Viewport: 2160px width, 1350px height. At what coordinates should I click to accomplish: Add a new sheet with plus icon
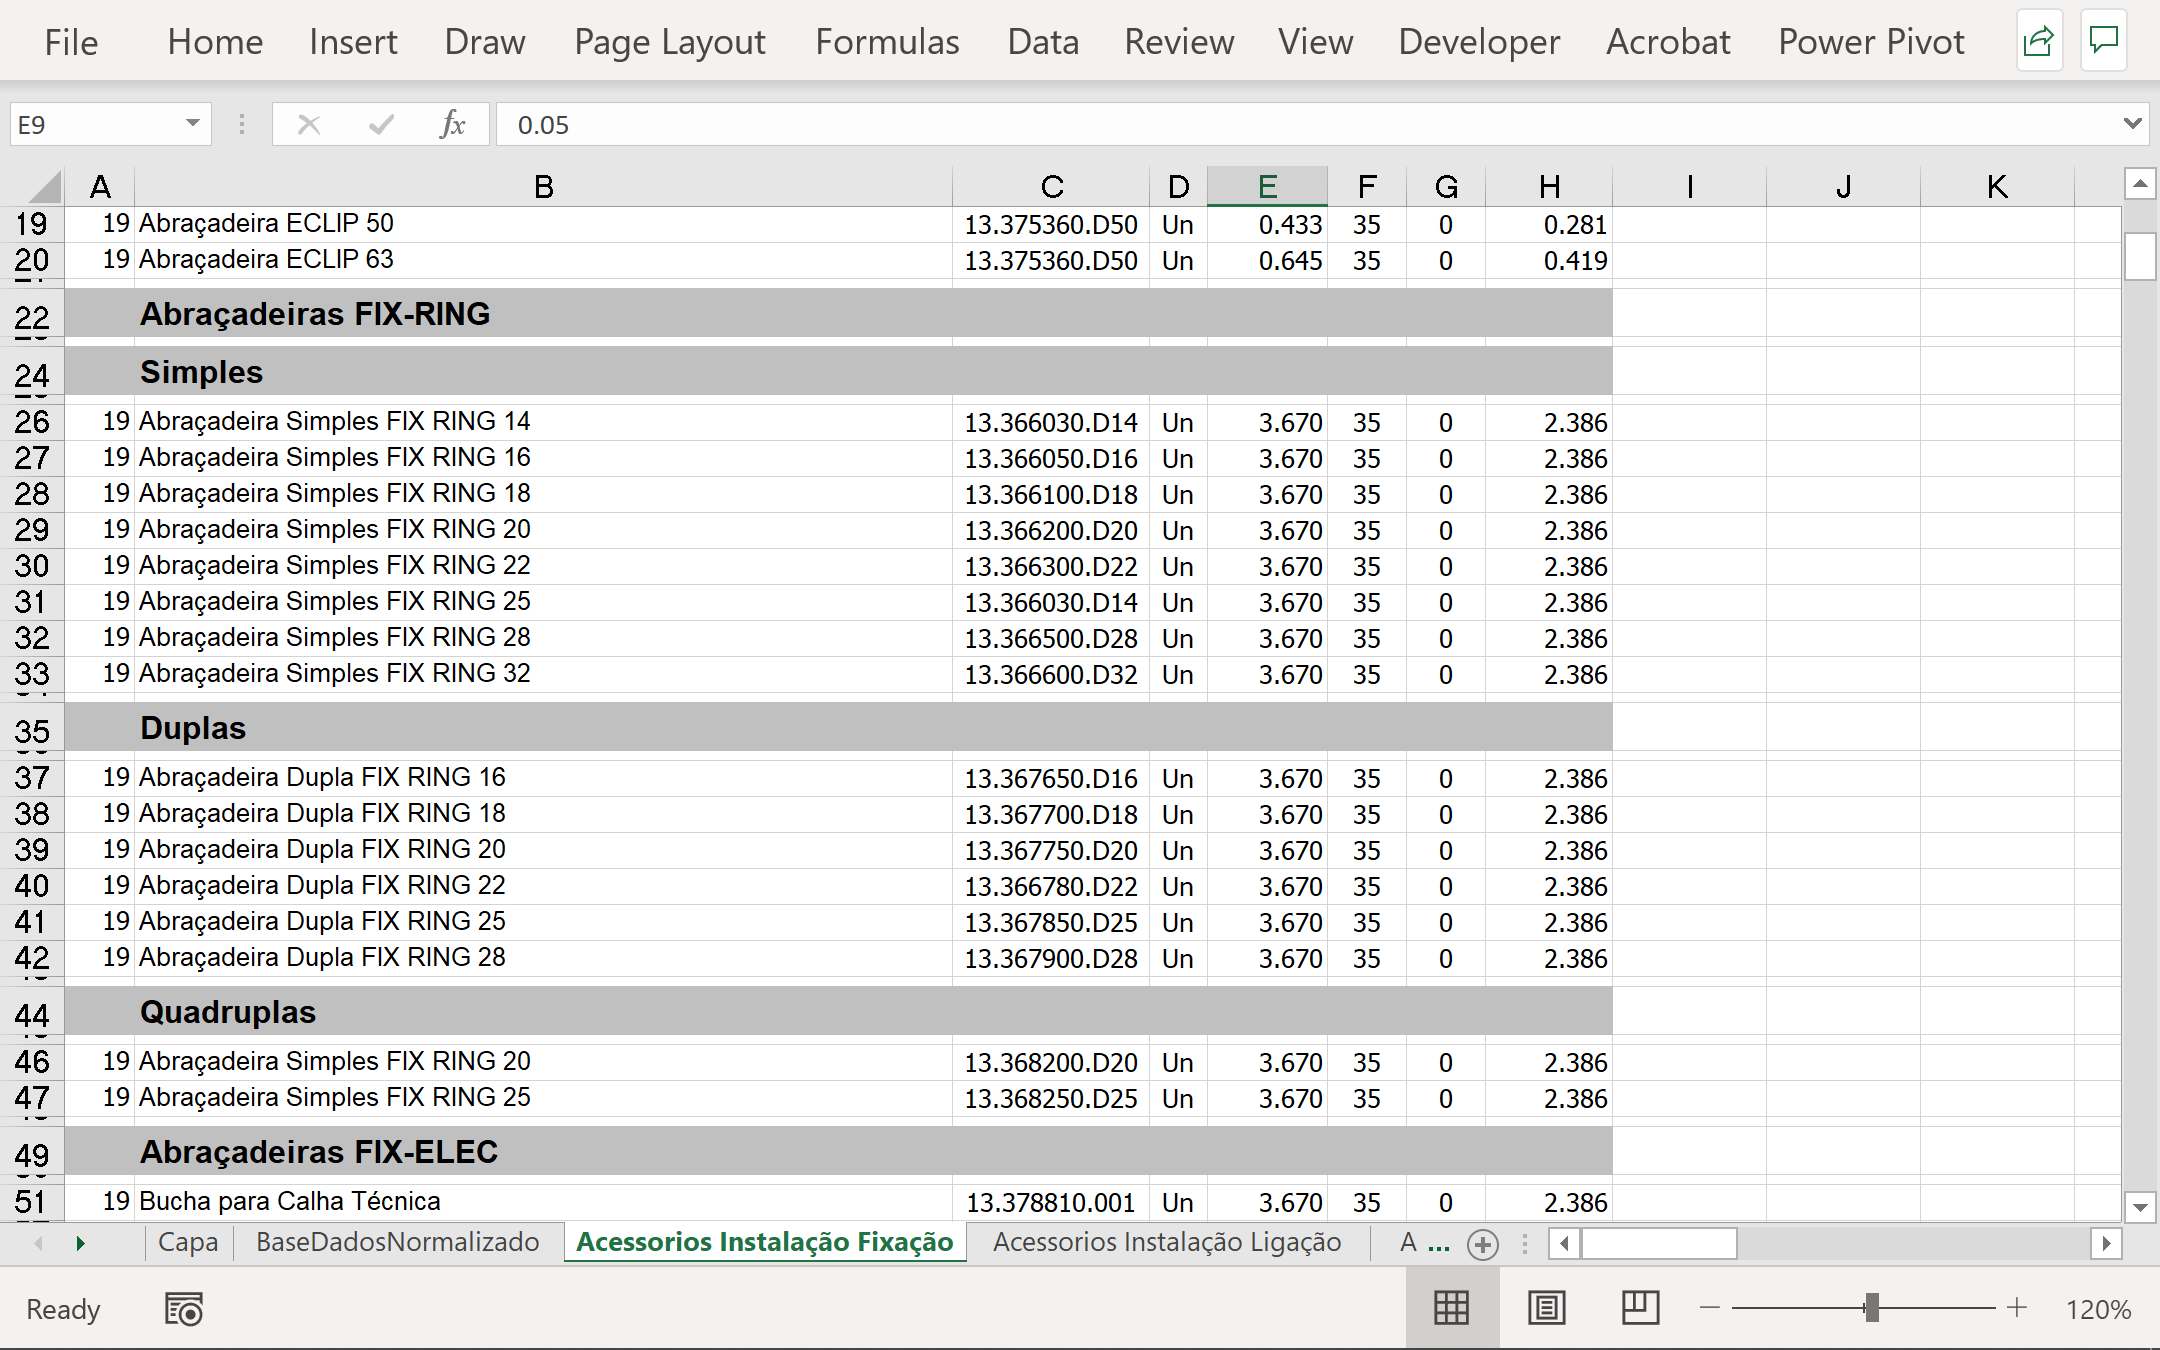tap(1482, 1244)
